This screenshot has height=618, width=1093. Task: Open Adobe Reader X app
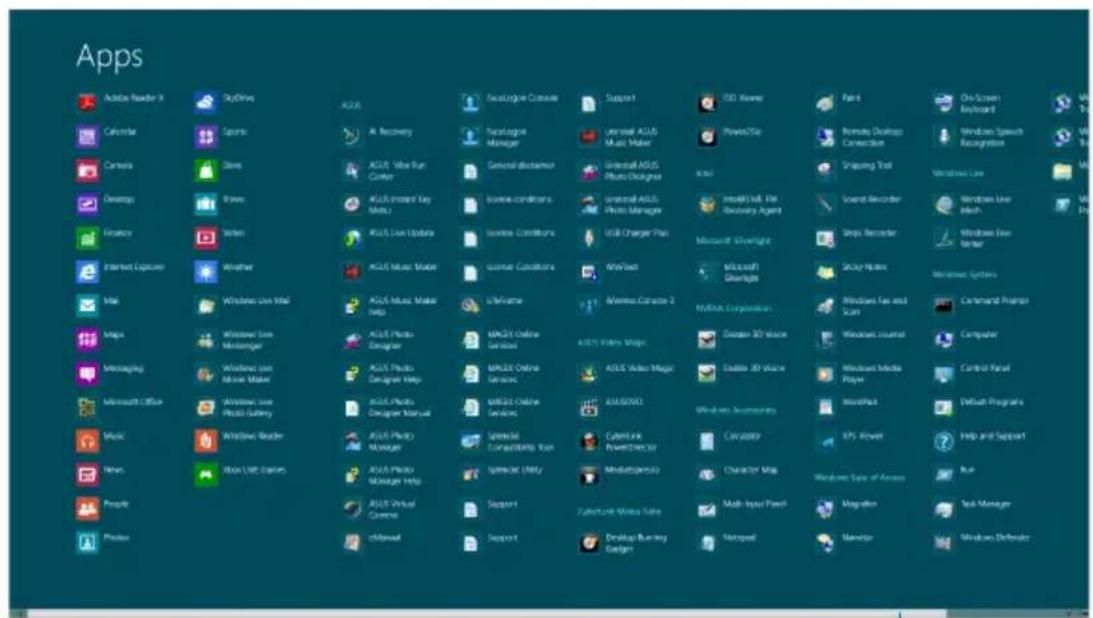(x=120, y=102)
